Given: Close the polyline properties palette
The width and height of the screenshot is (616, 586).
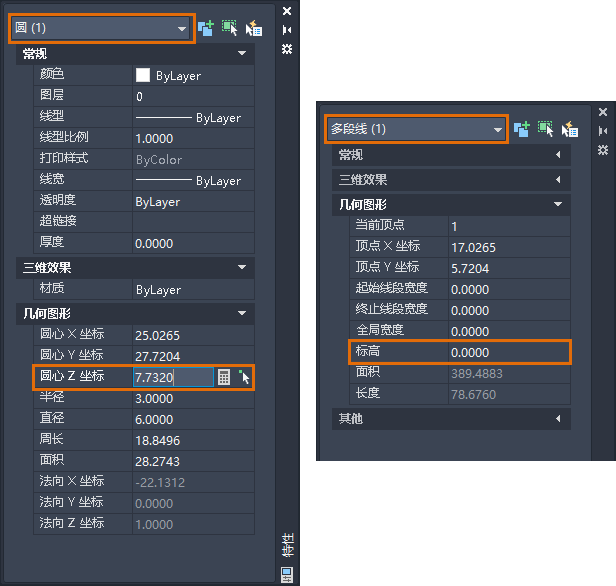Looking at the screenshot, I should tap(603, 112).
